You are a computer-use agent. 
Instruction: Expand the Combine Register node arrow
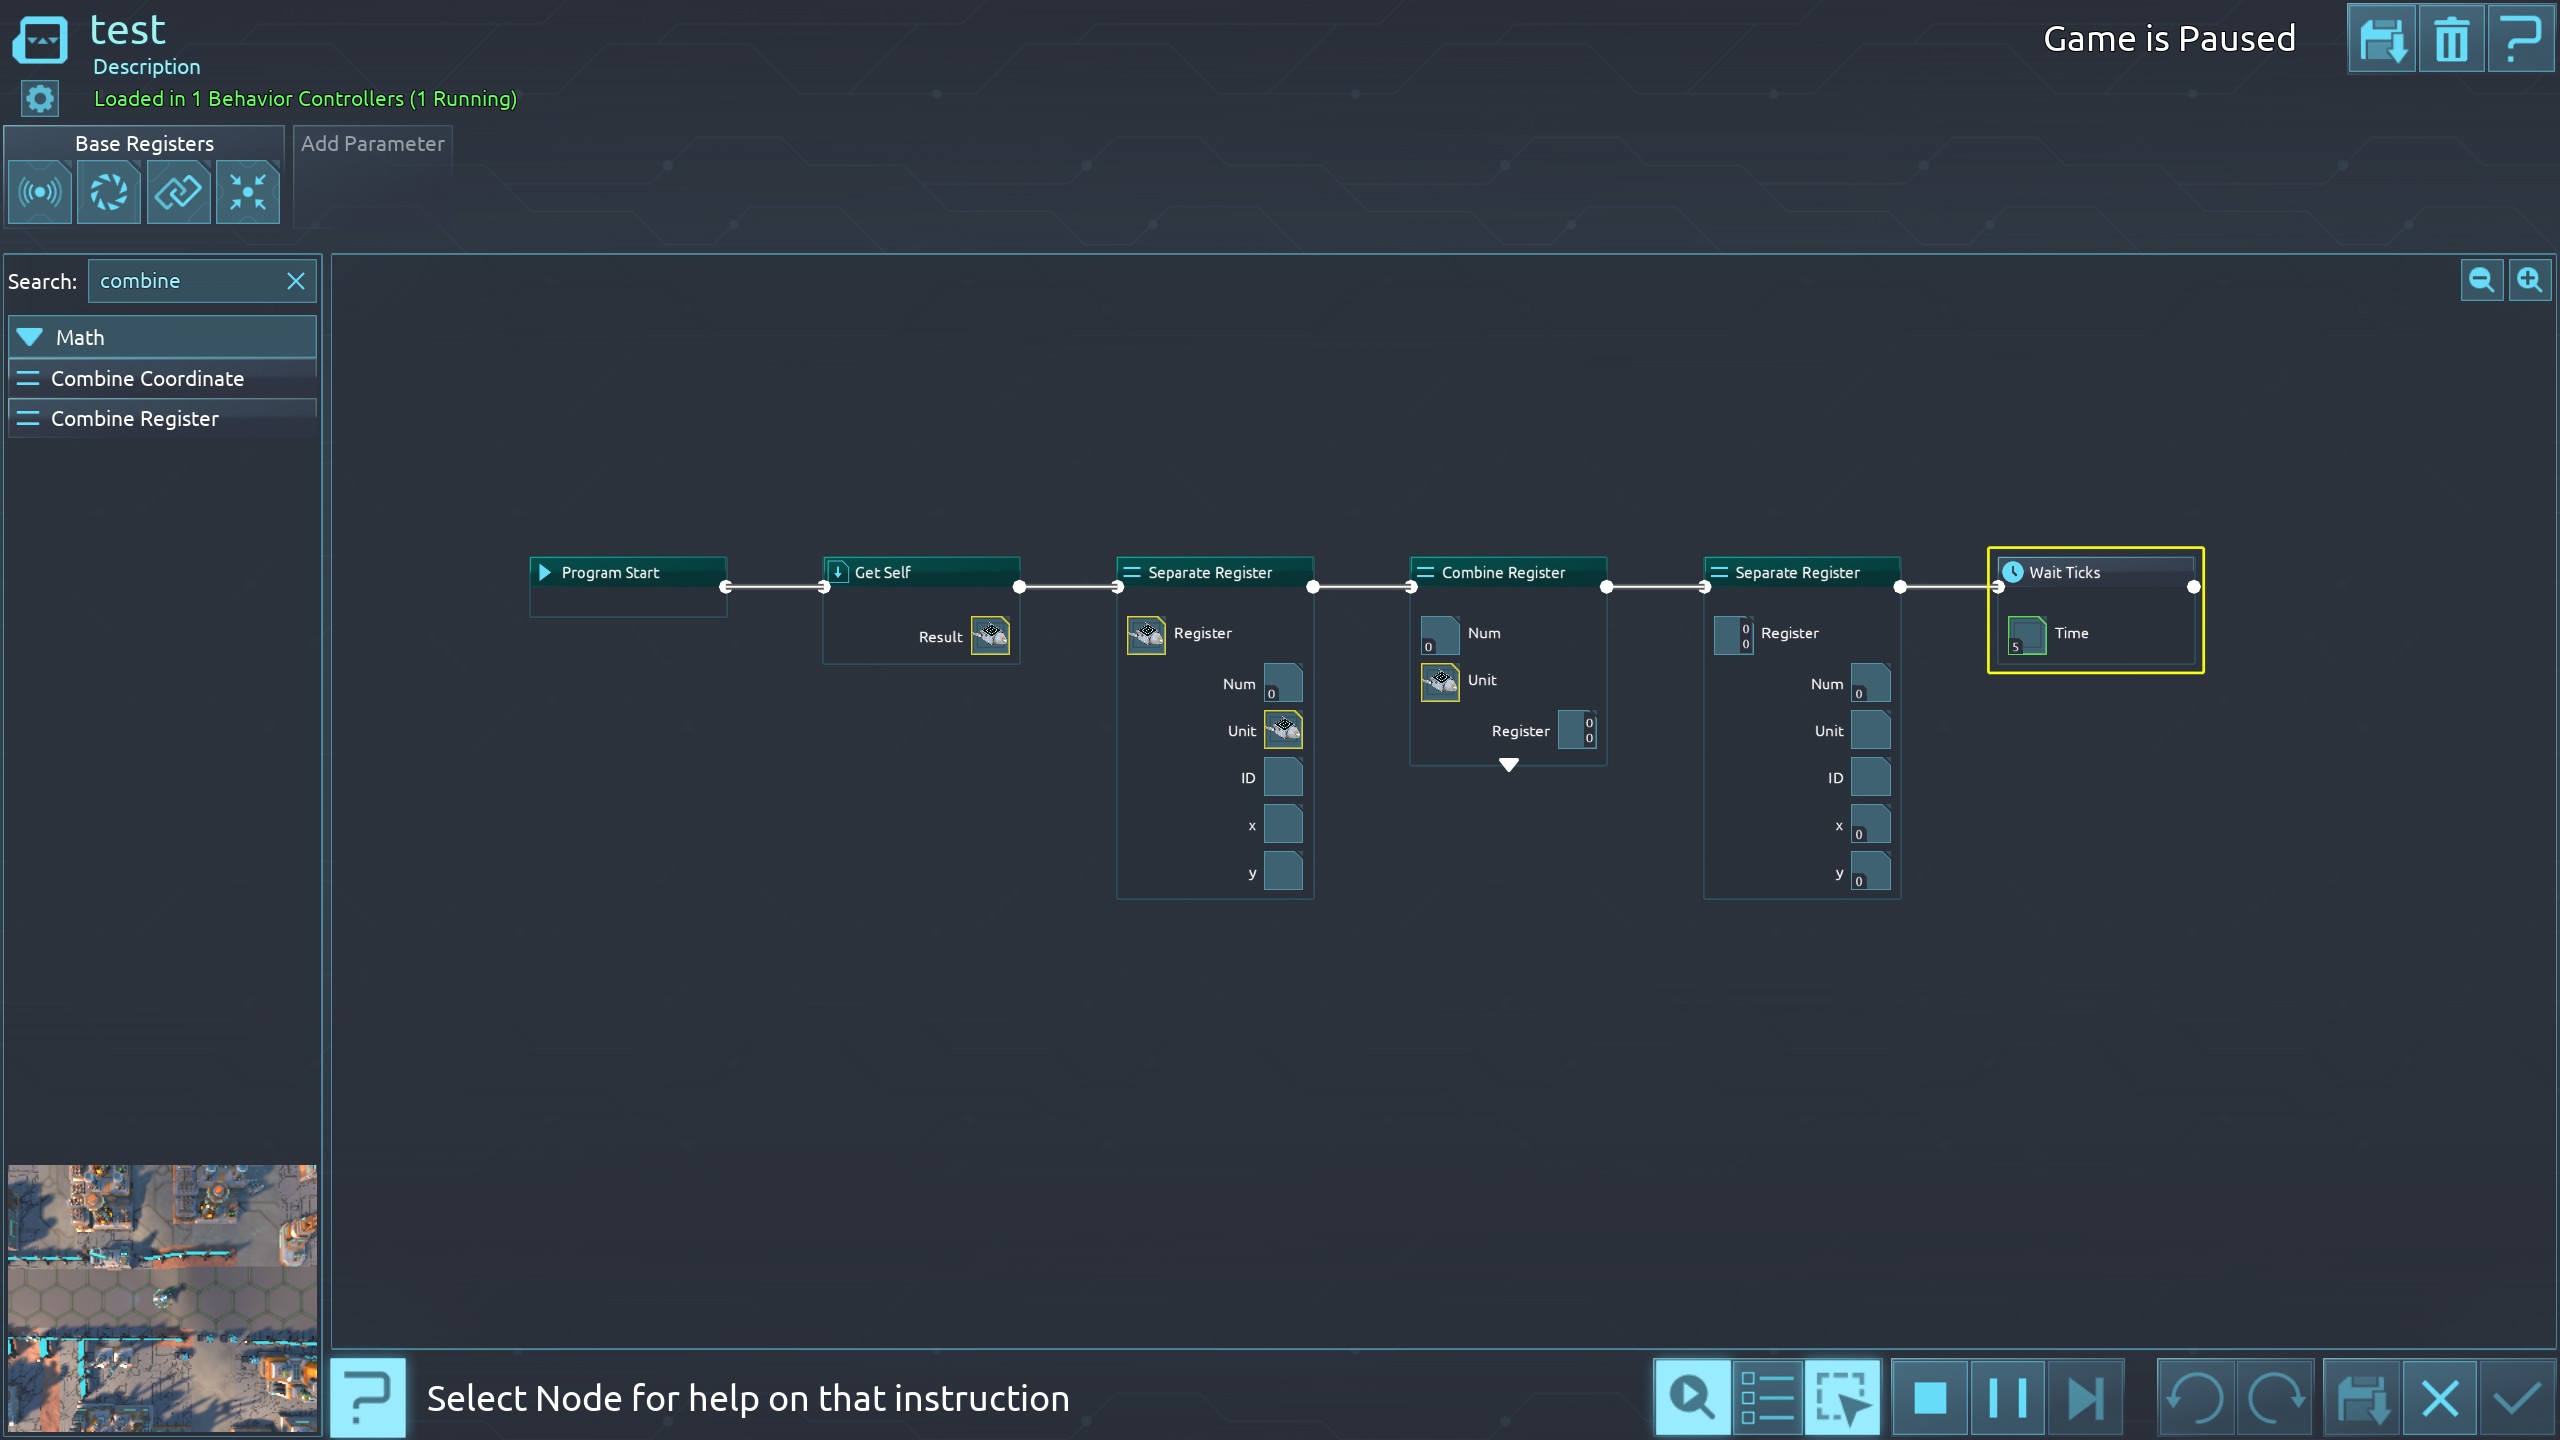point(1509,765)
